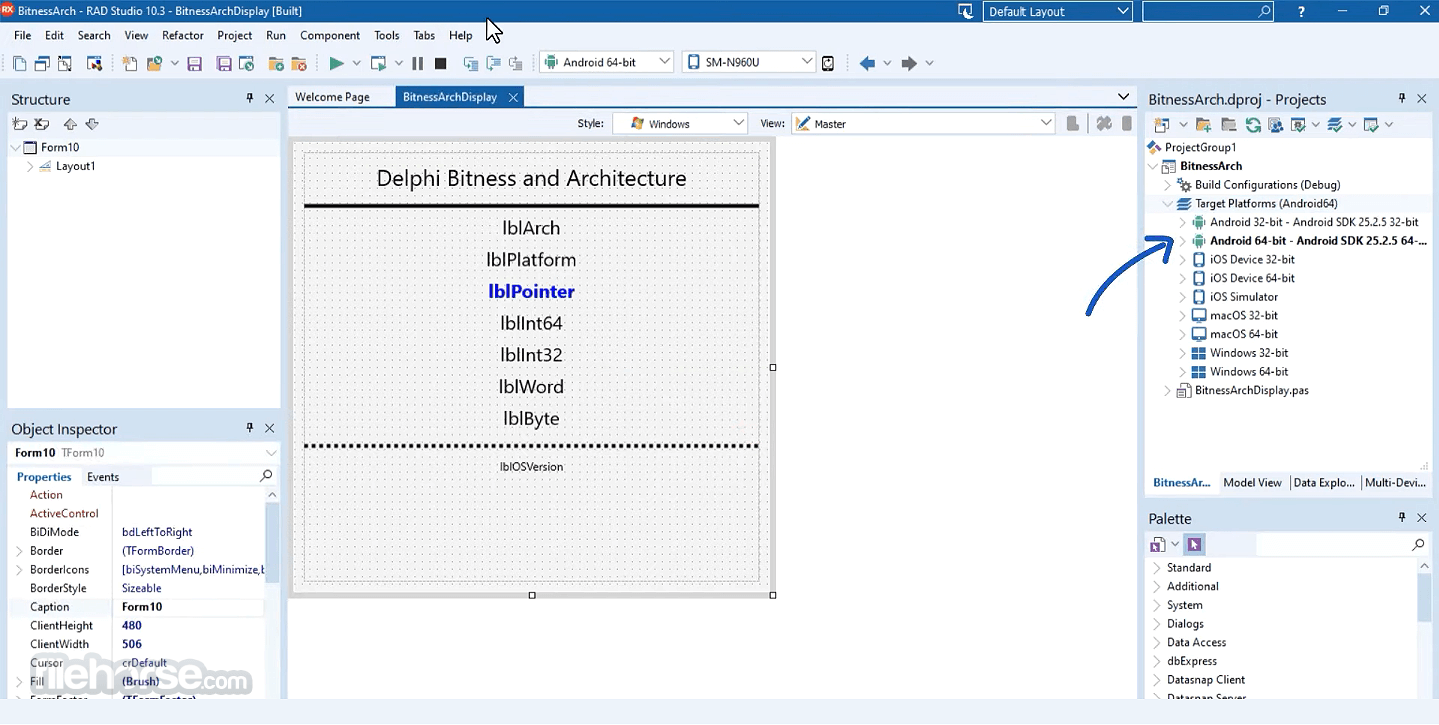Image resolution: width=1439 pixels, height=725 pixels.
Task: Click the Save All double-disk icon
Action: pyautogui.click(x=224, y=63)
